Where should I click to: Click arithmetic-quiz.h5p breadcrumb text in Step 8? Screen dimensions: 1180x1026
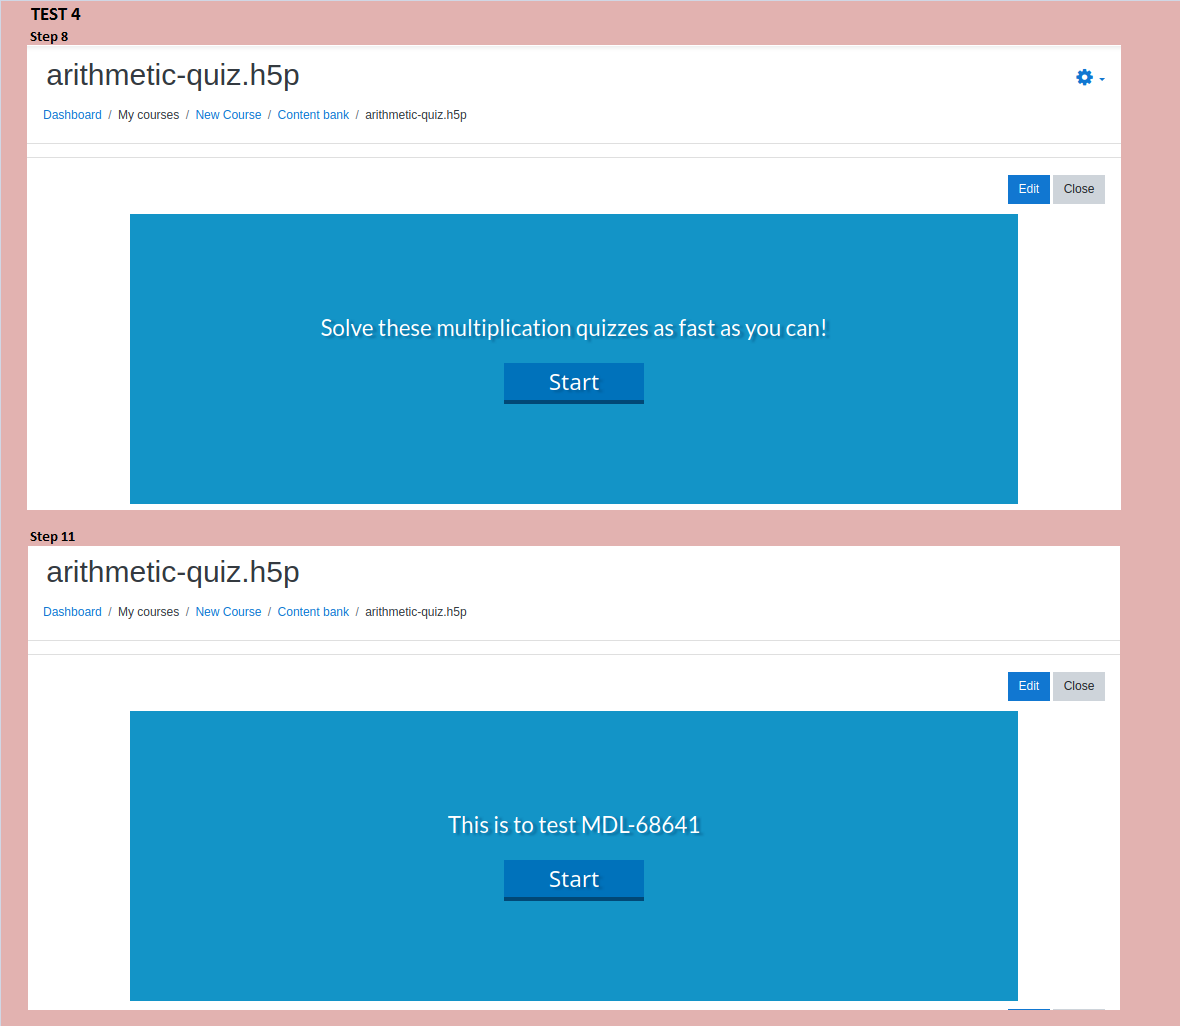415,115
